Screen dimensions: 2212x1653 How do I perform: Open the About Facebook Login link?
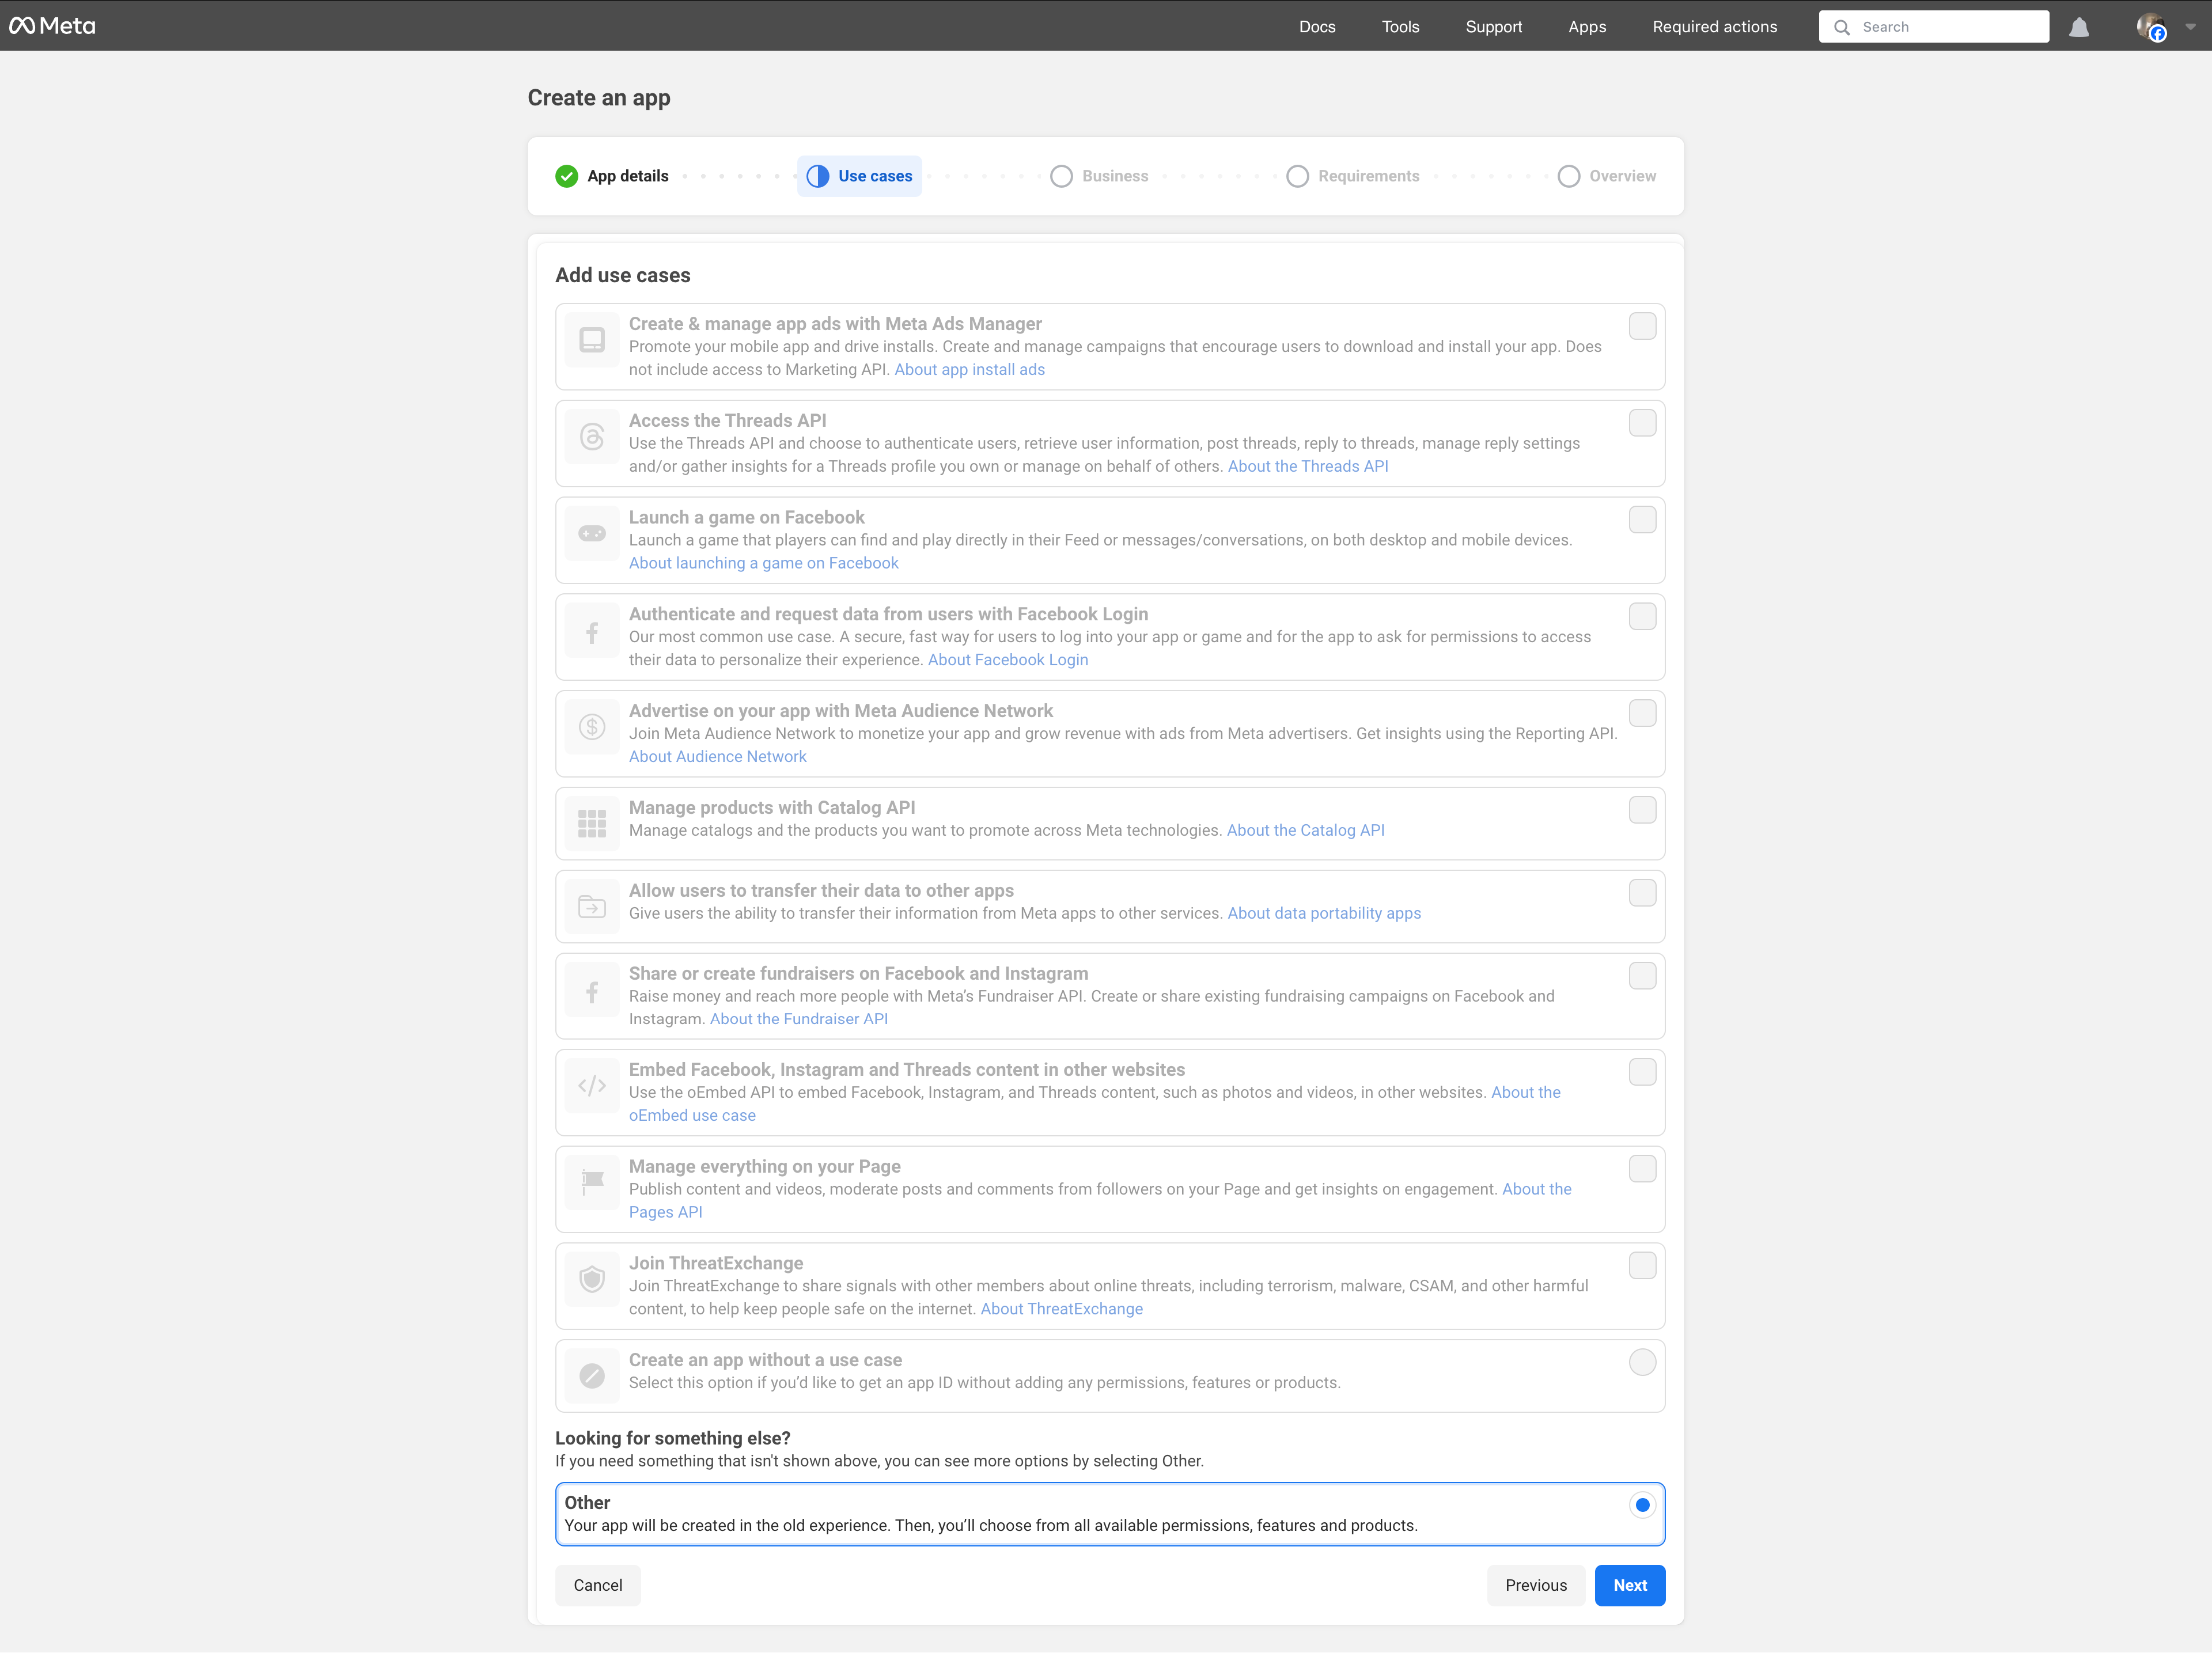tap(1007, 660)
